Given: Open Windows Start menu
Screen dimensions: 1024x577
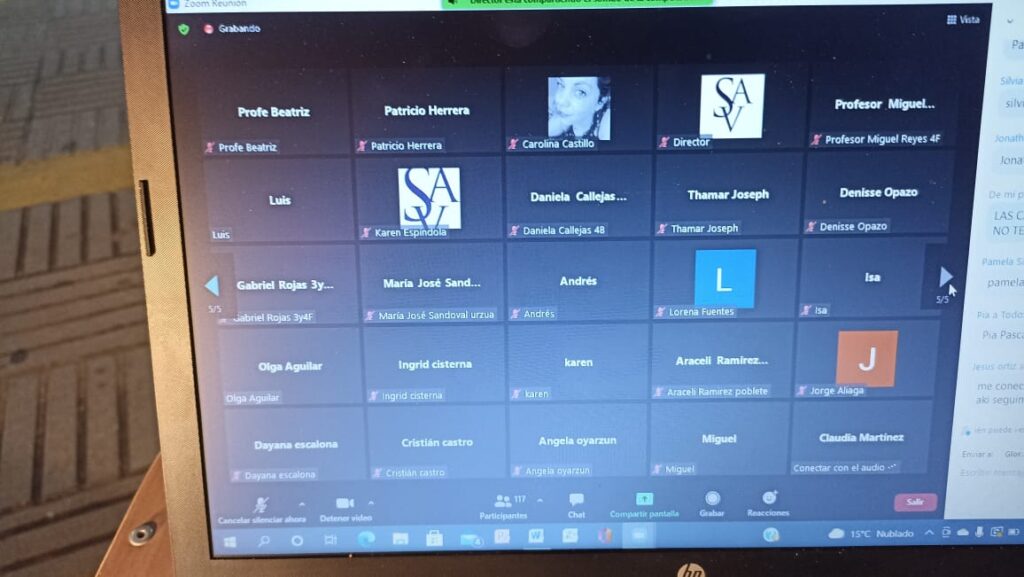Looking at the screenshot, I should pos(230,541).
